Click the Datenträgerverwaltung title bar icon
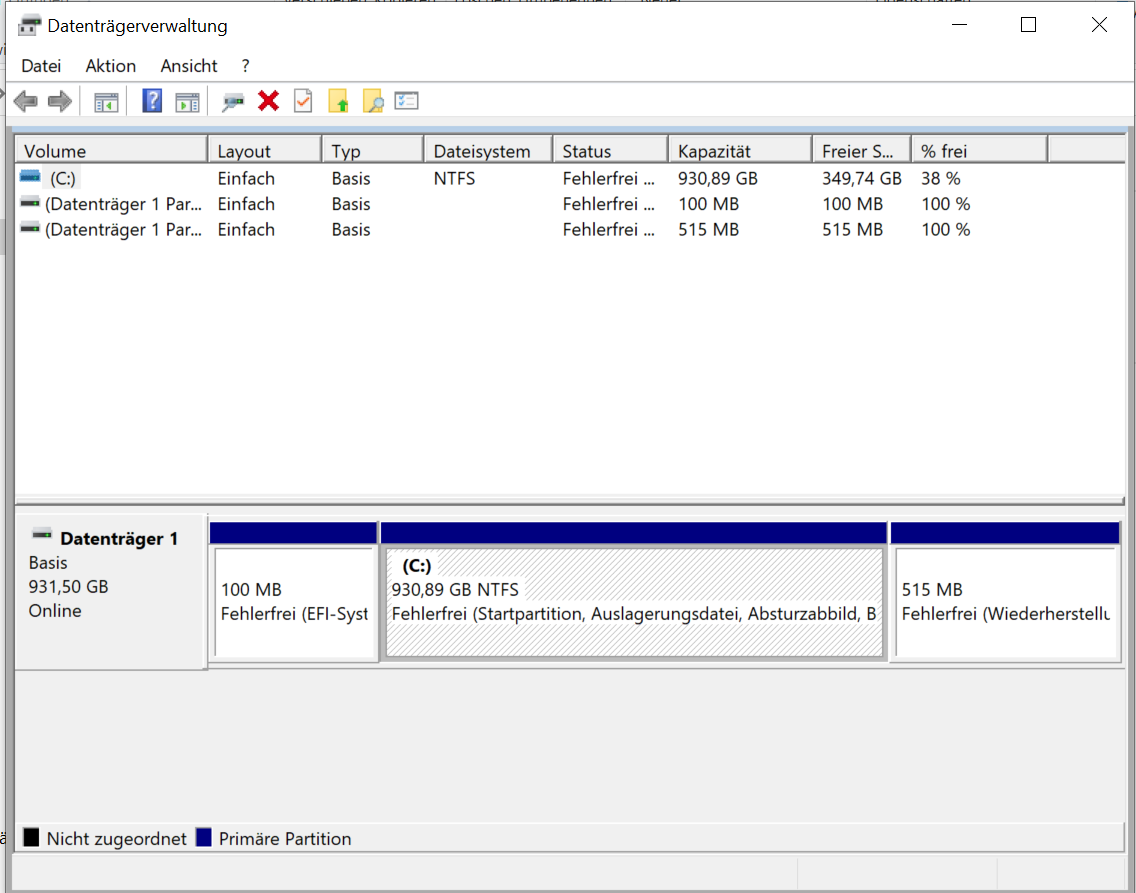 [30, 25]
